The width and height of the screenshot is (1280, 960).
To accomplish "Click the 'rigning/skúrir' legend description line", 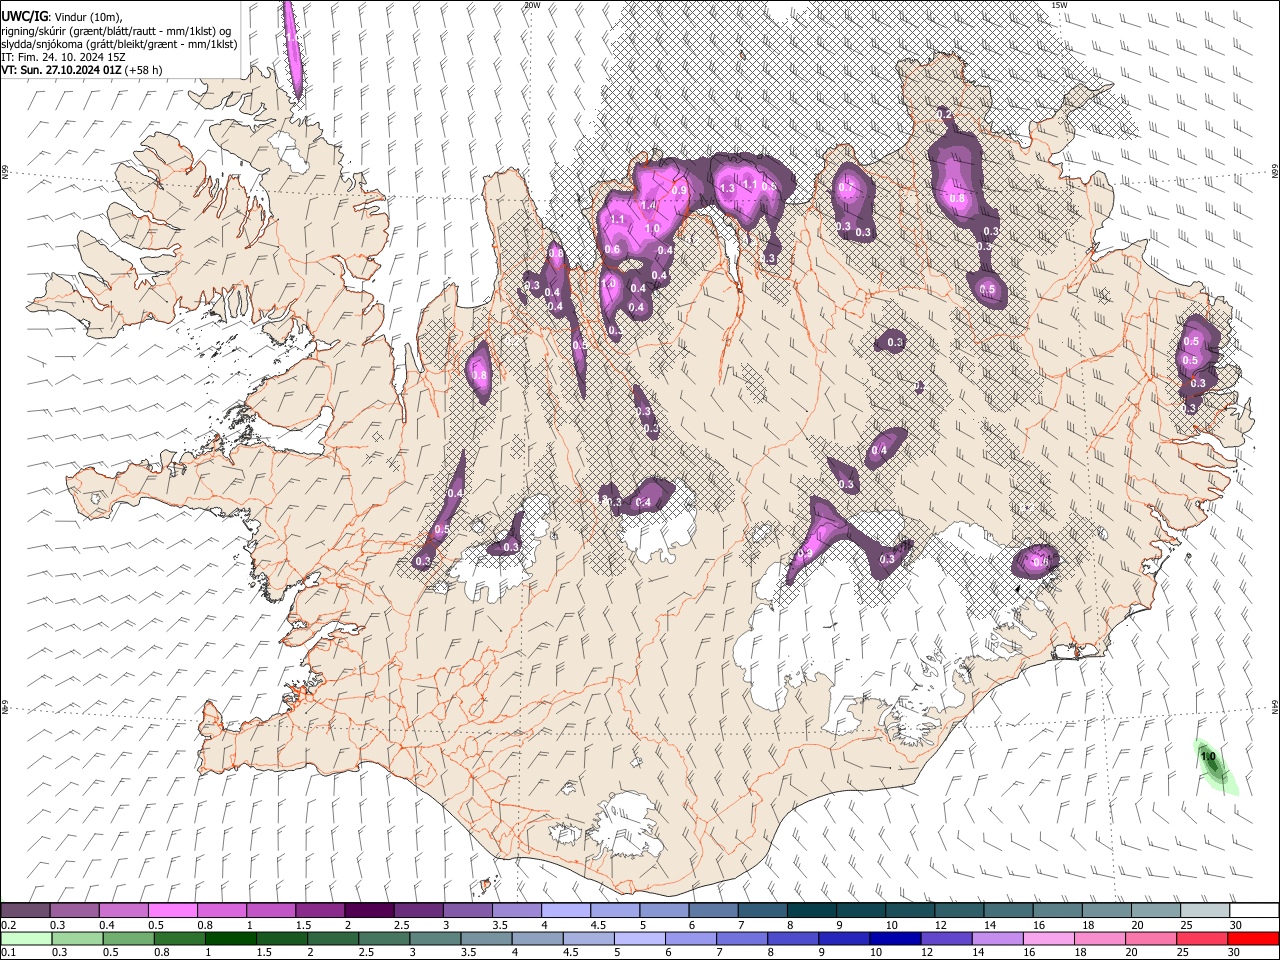I will click(x=118, y=31).
